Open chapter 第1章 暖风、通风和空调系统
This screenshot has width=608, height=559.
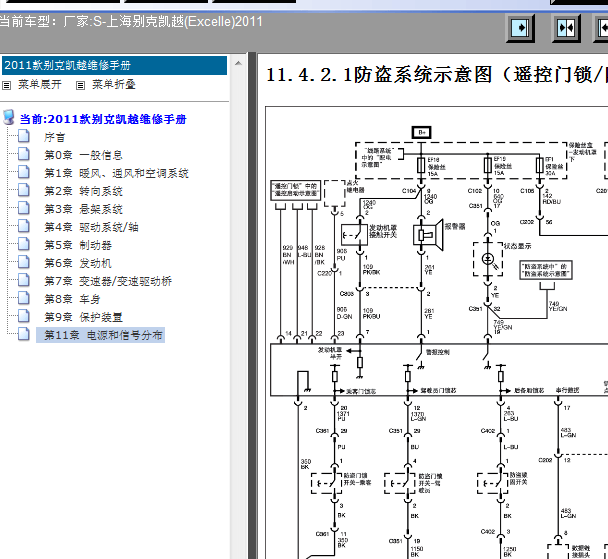[116, 173]
